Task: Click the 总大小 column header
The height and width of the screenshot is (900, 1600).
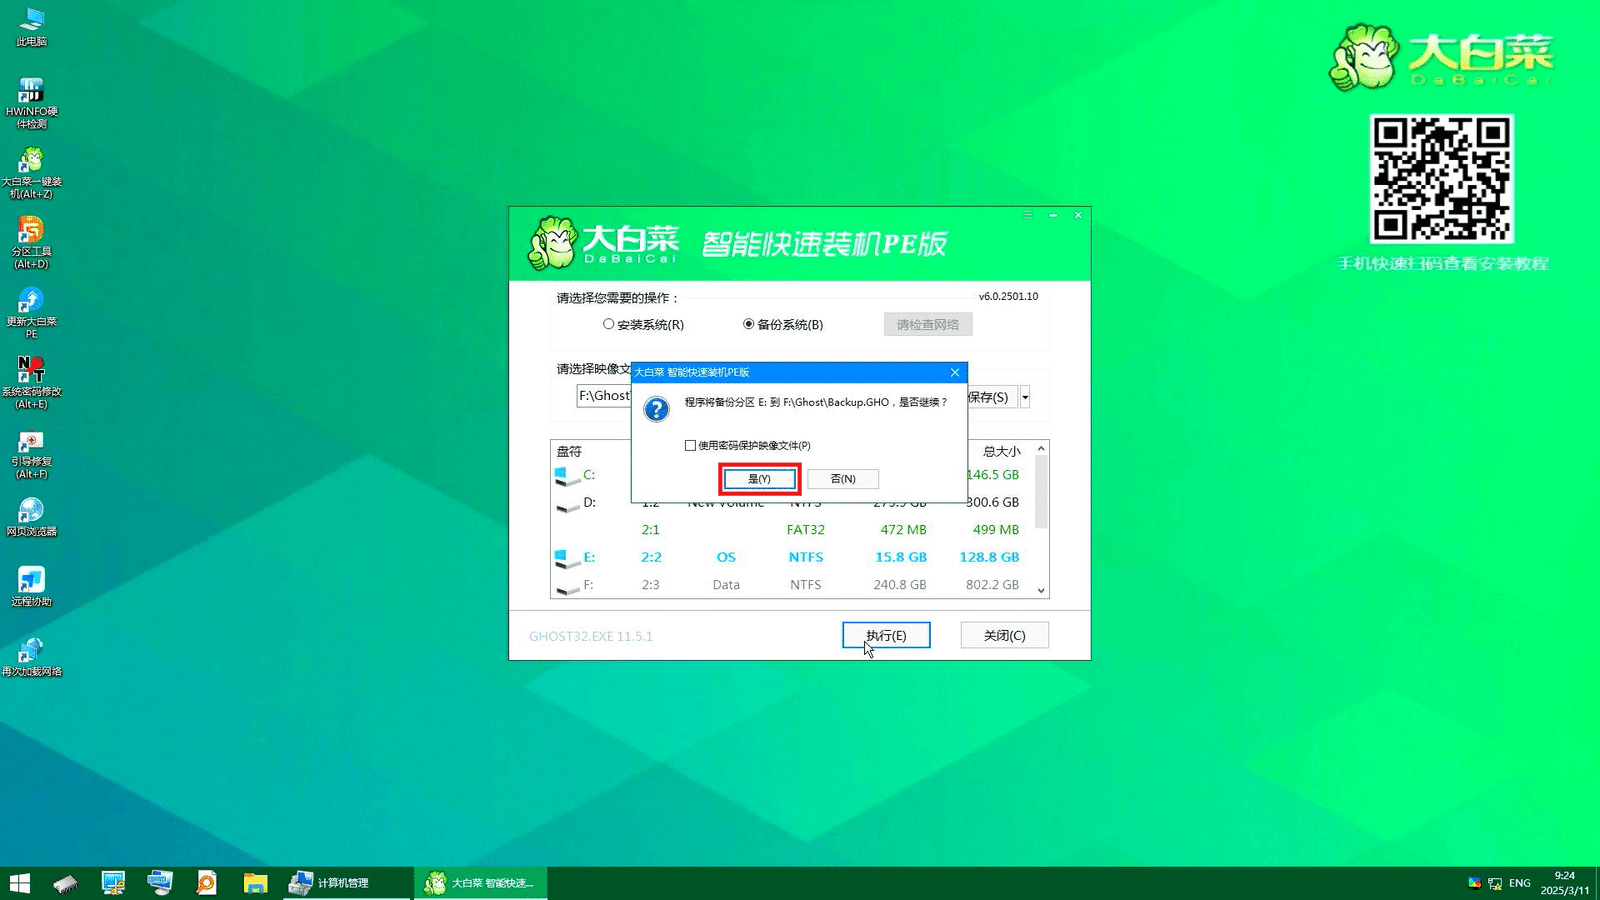Action: click(1001, 451)
